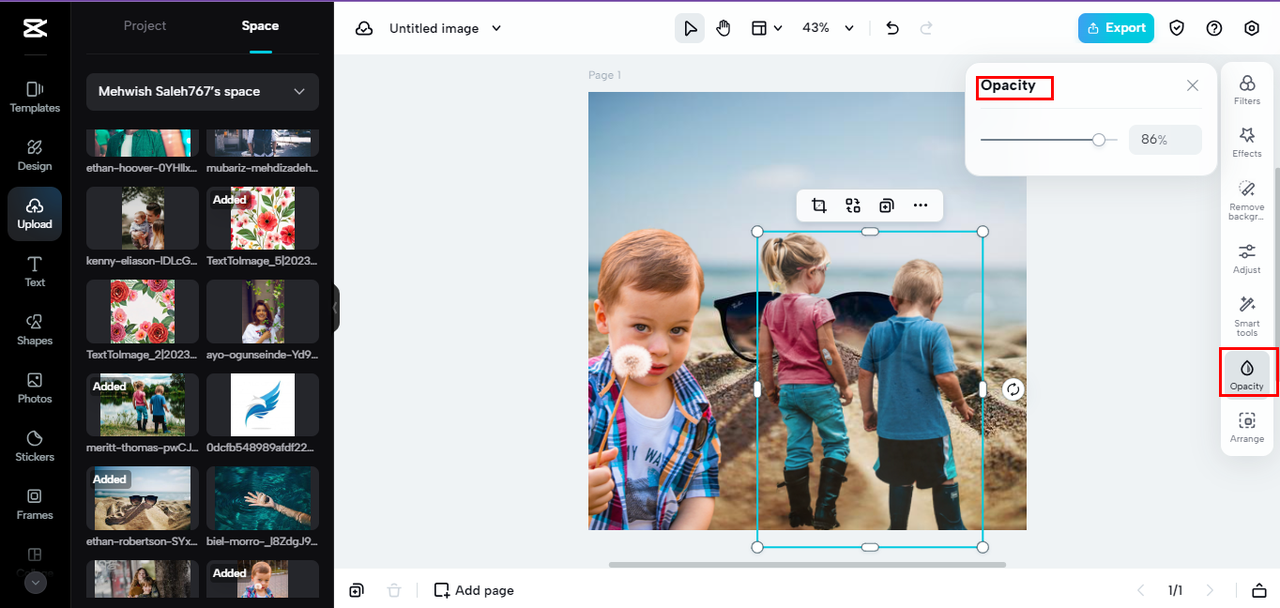This screenshot has height=608, width=1280.
Task: Open the help question mark icon
Action: coord(1214,28)
